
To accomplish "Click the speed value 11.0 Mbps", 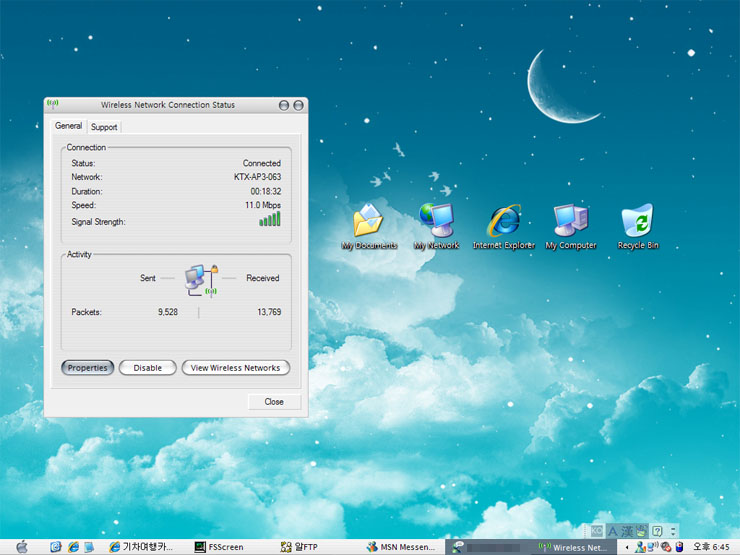I will (263, 205).
